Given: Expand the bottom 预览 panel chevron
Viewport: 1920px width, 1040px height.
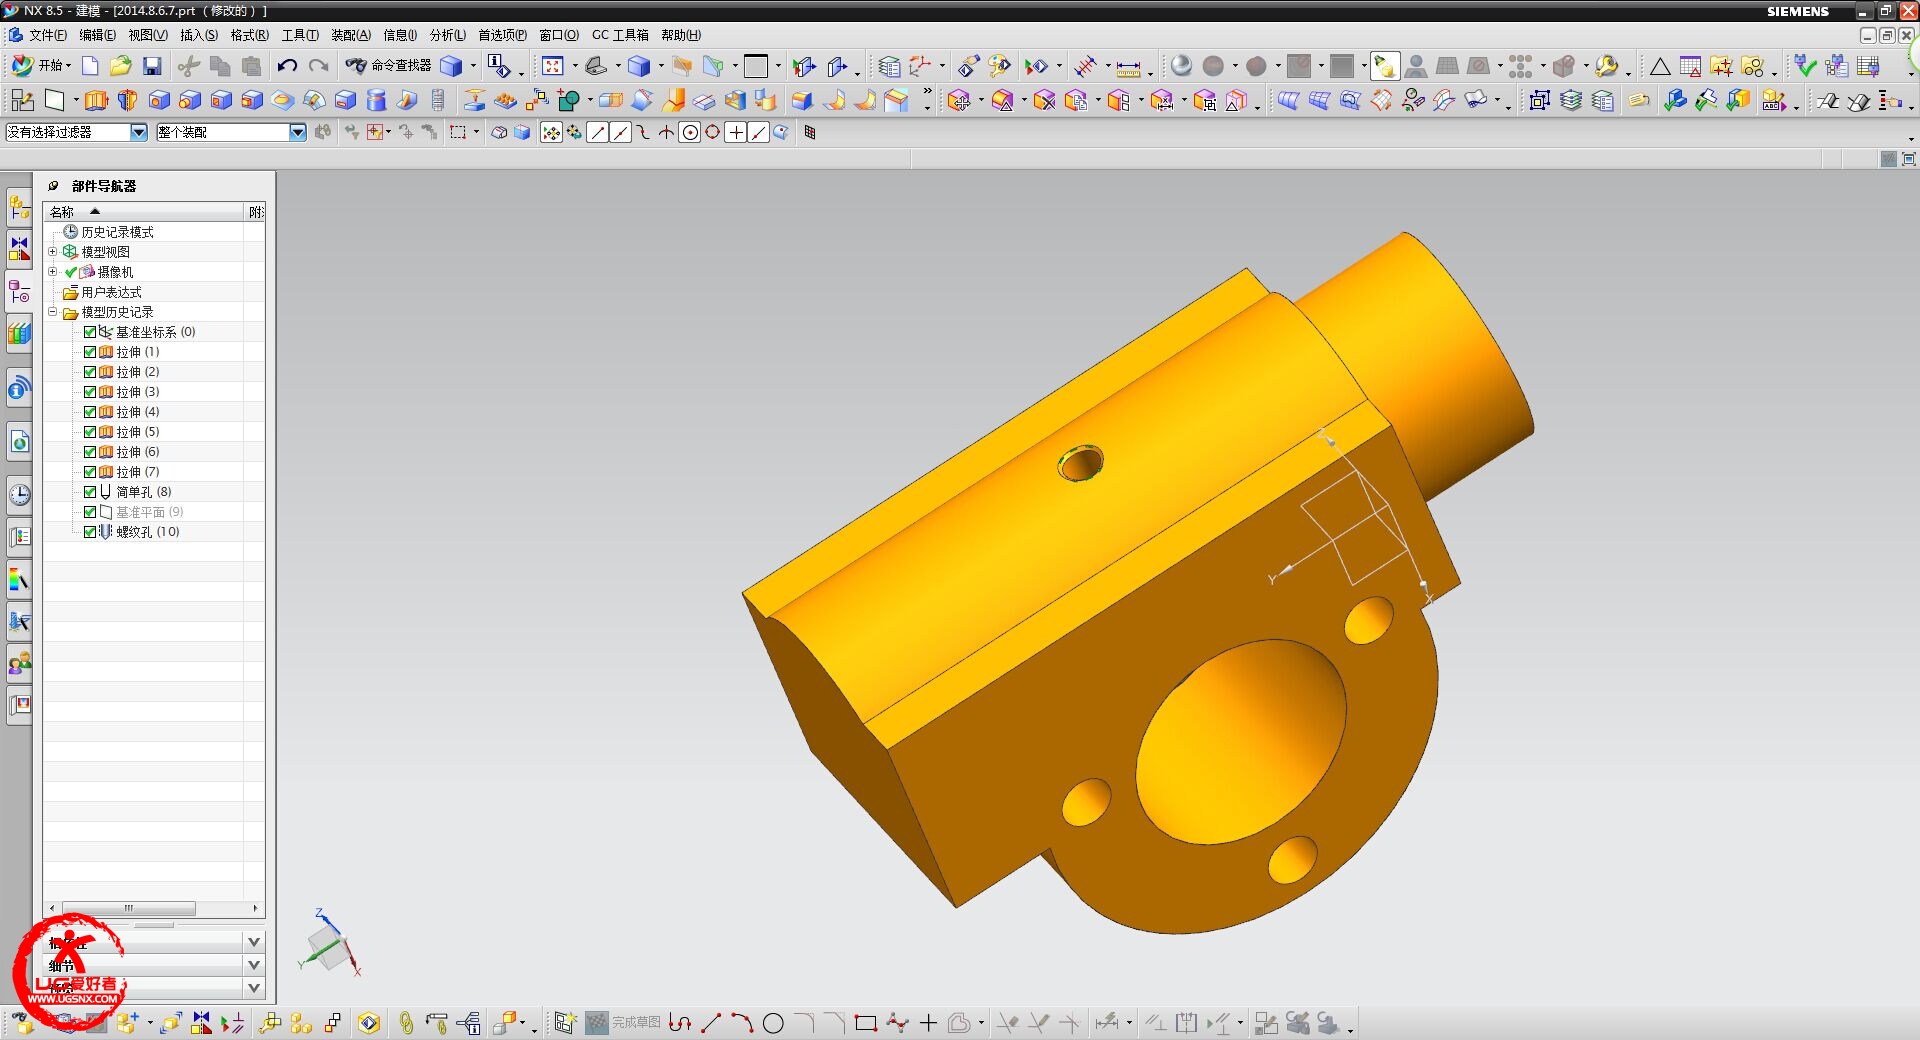Looking at the screenshot, I should tap(254, 988).
